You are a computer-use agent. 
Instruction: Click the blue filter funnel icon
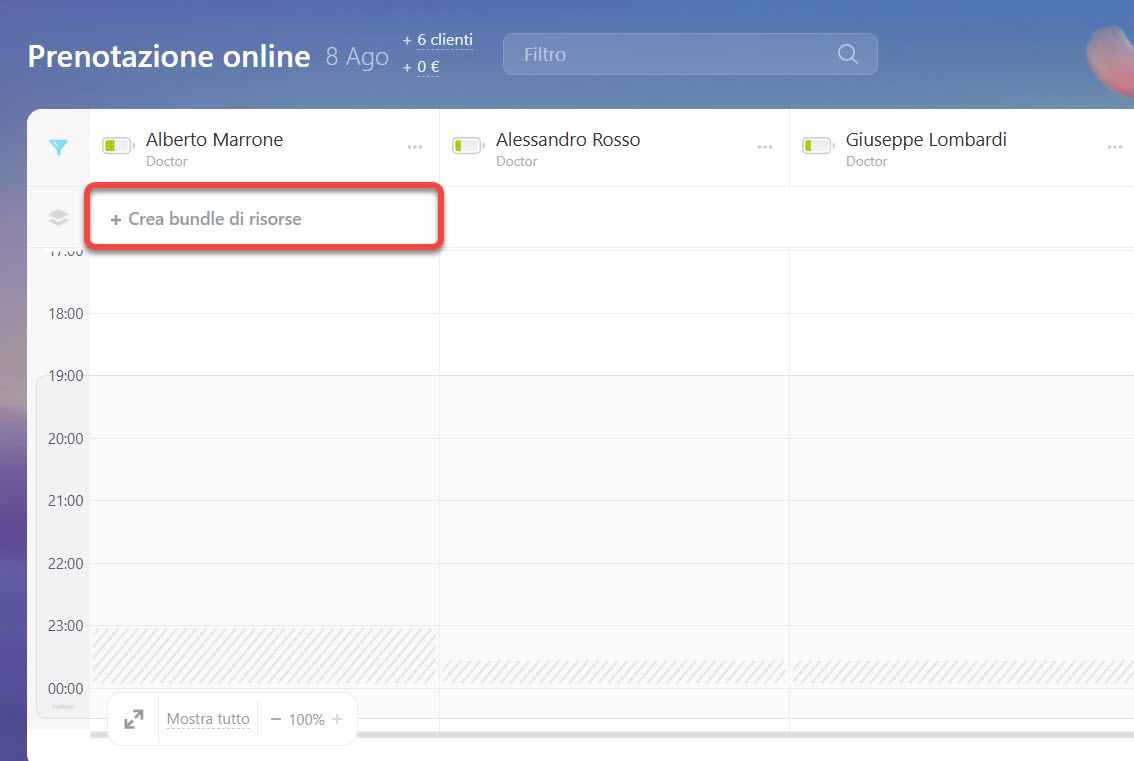pos(59,148)
